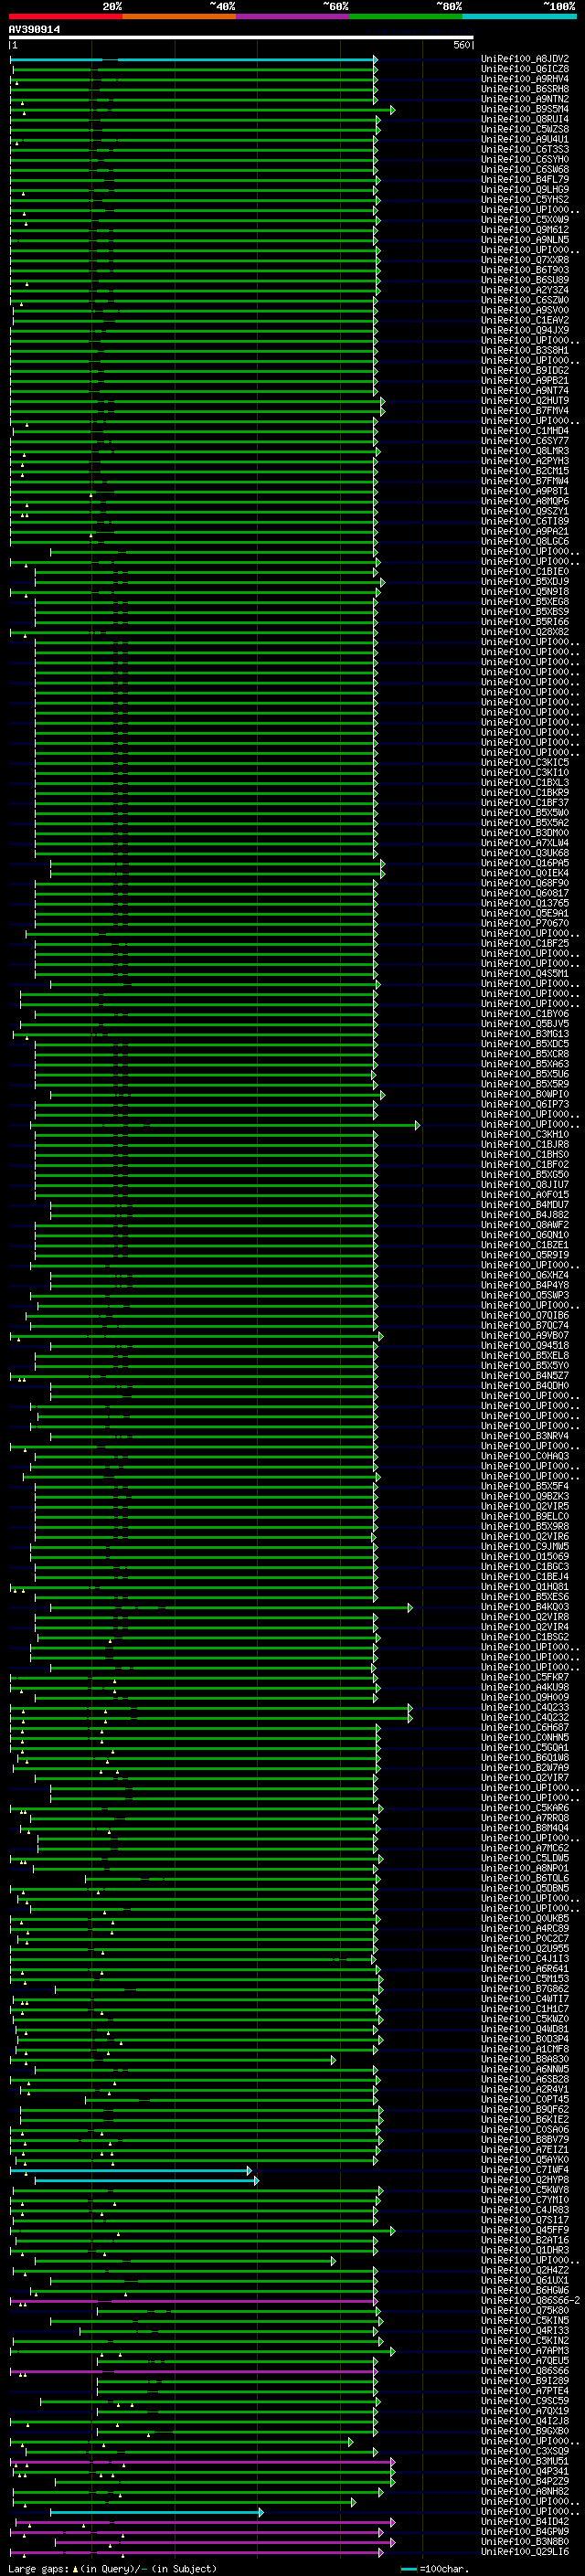
Task: Open hit UniRef100_Q8RUI4
Action: [524, 119]
